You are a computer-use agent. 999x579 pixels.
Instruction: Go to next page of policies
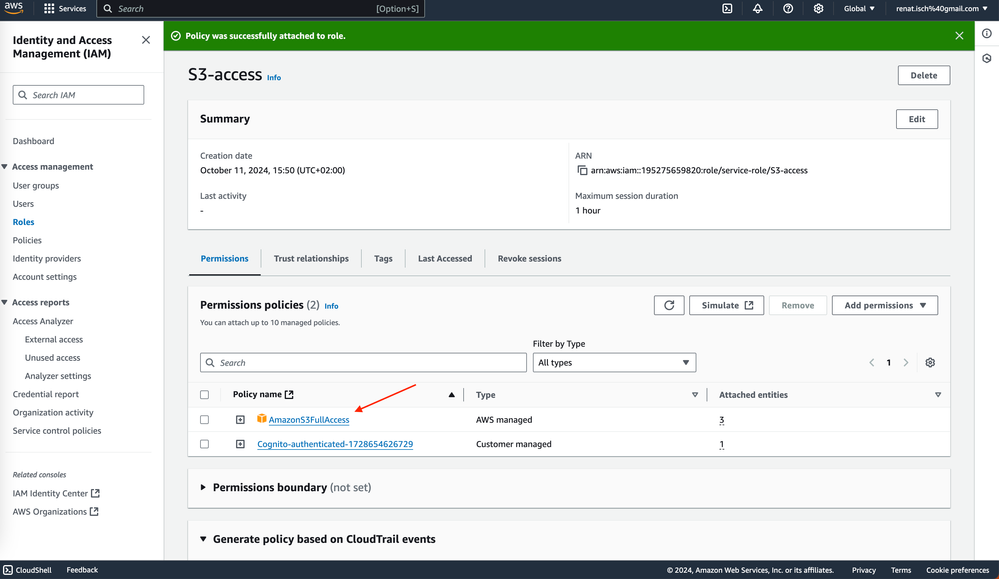(x=905, y=362)
